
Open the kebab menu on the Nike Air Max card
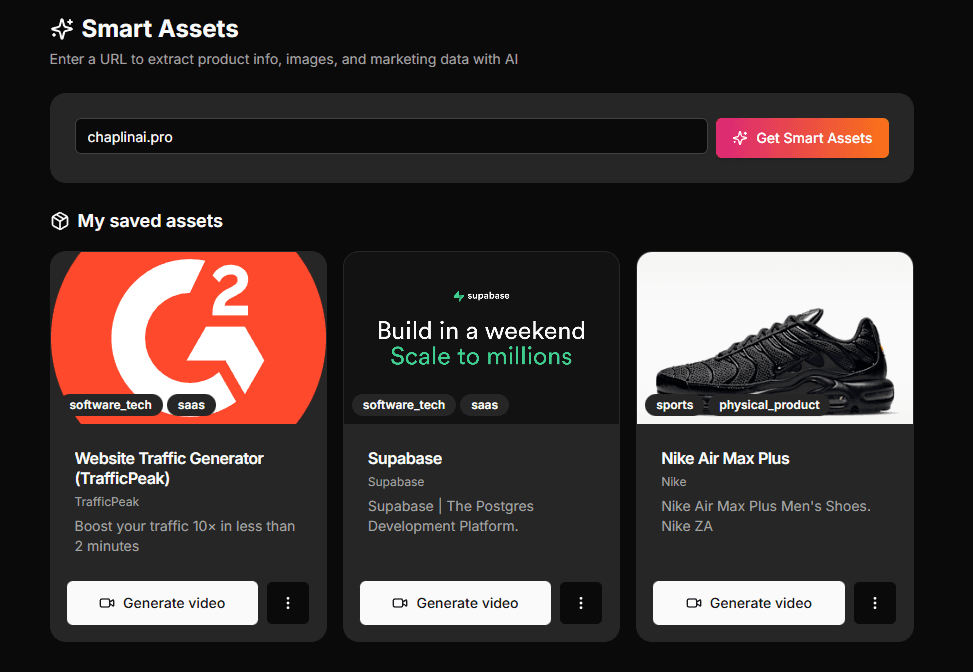click(875, 603)
